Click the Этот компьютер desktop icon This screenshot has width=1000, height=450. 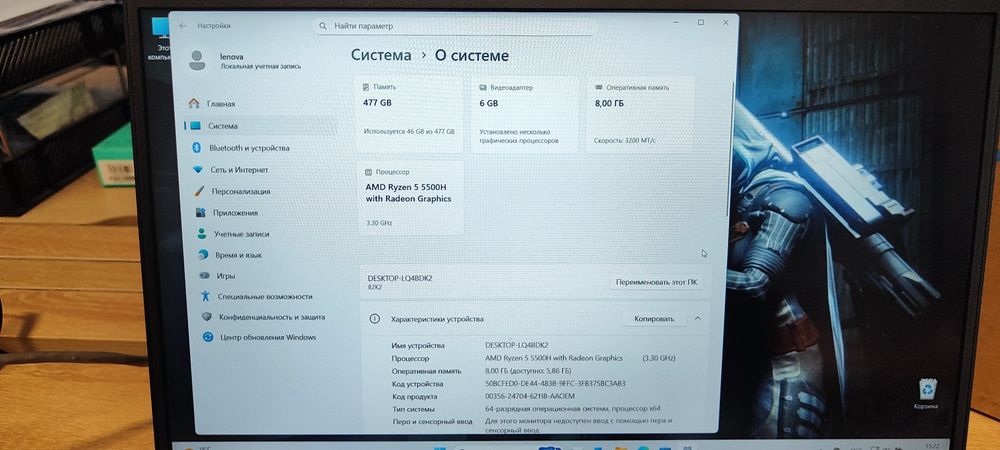(161, 38)
